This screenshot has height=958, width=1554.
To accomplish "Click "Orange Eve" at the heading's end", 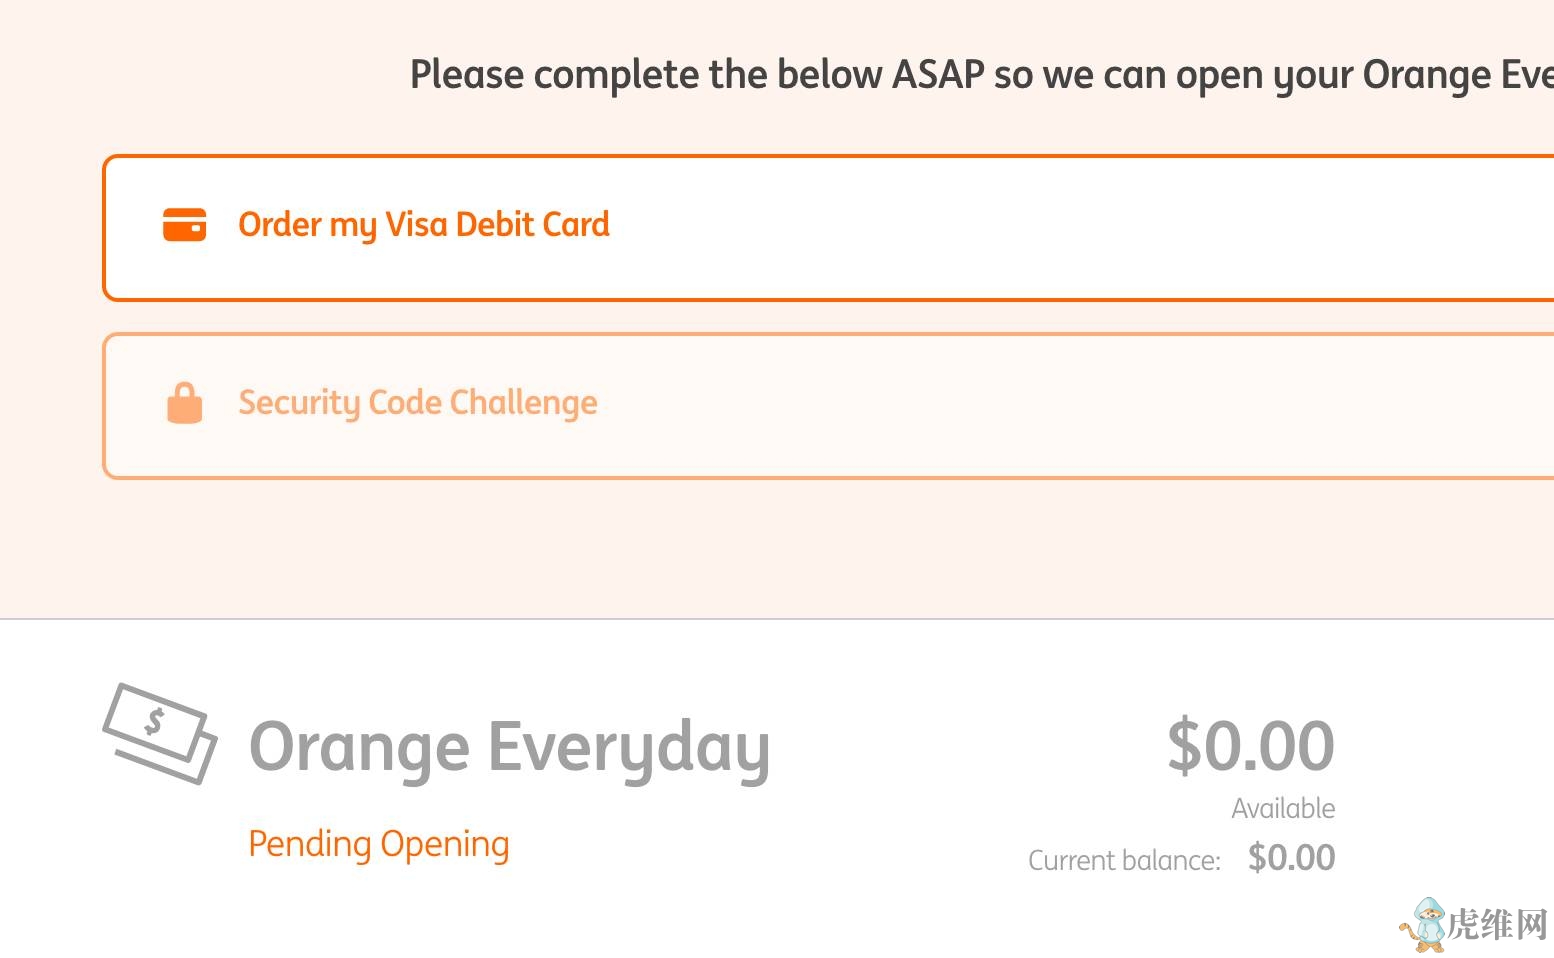I will click(x=1458, y=75).
